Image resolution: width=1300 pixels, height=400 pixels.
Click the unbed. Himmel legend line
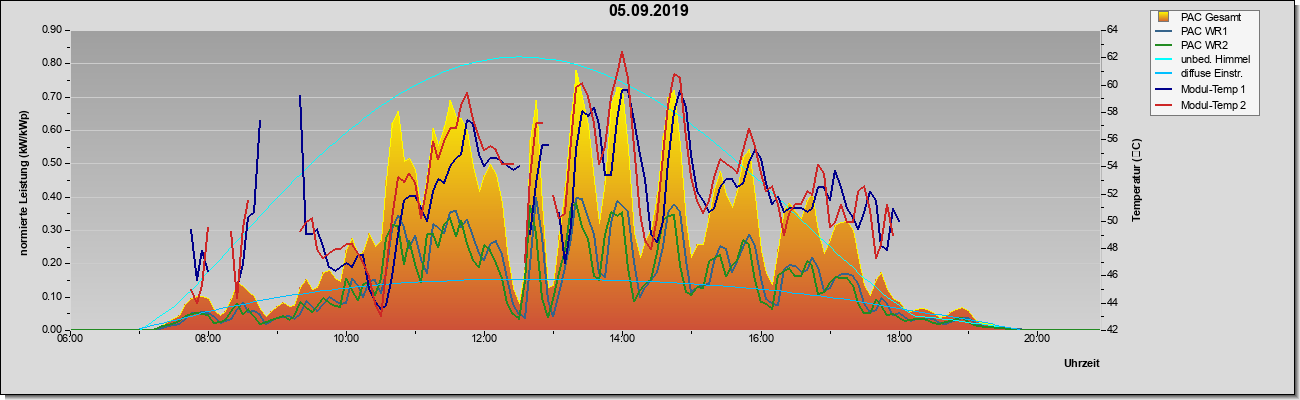[1164, 61]
